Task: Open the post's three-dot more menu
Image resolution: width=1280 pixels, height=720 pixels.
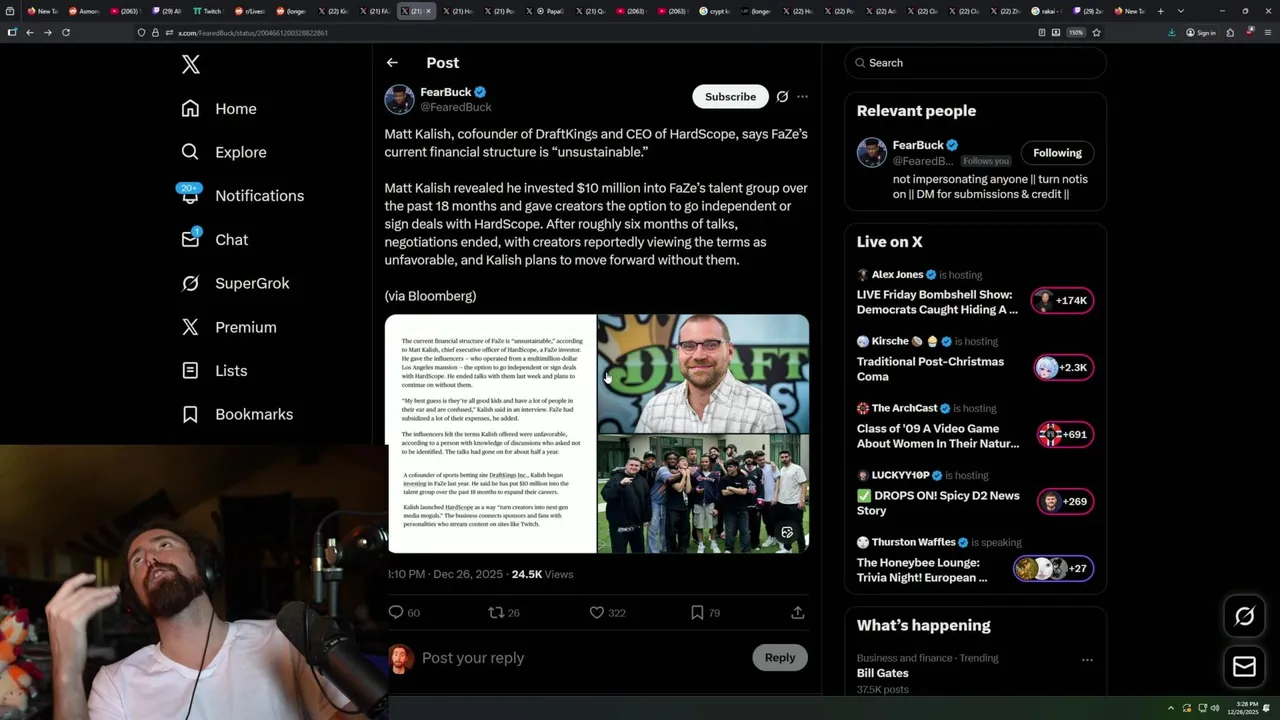Action: pyautogui.click(x=802, y=97)
